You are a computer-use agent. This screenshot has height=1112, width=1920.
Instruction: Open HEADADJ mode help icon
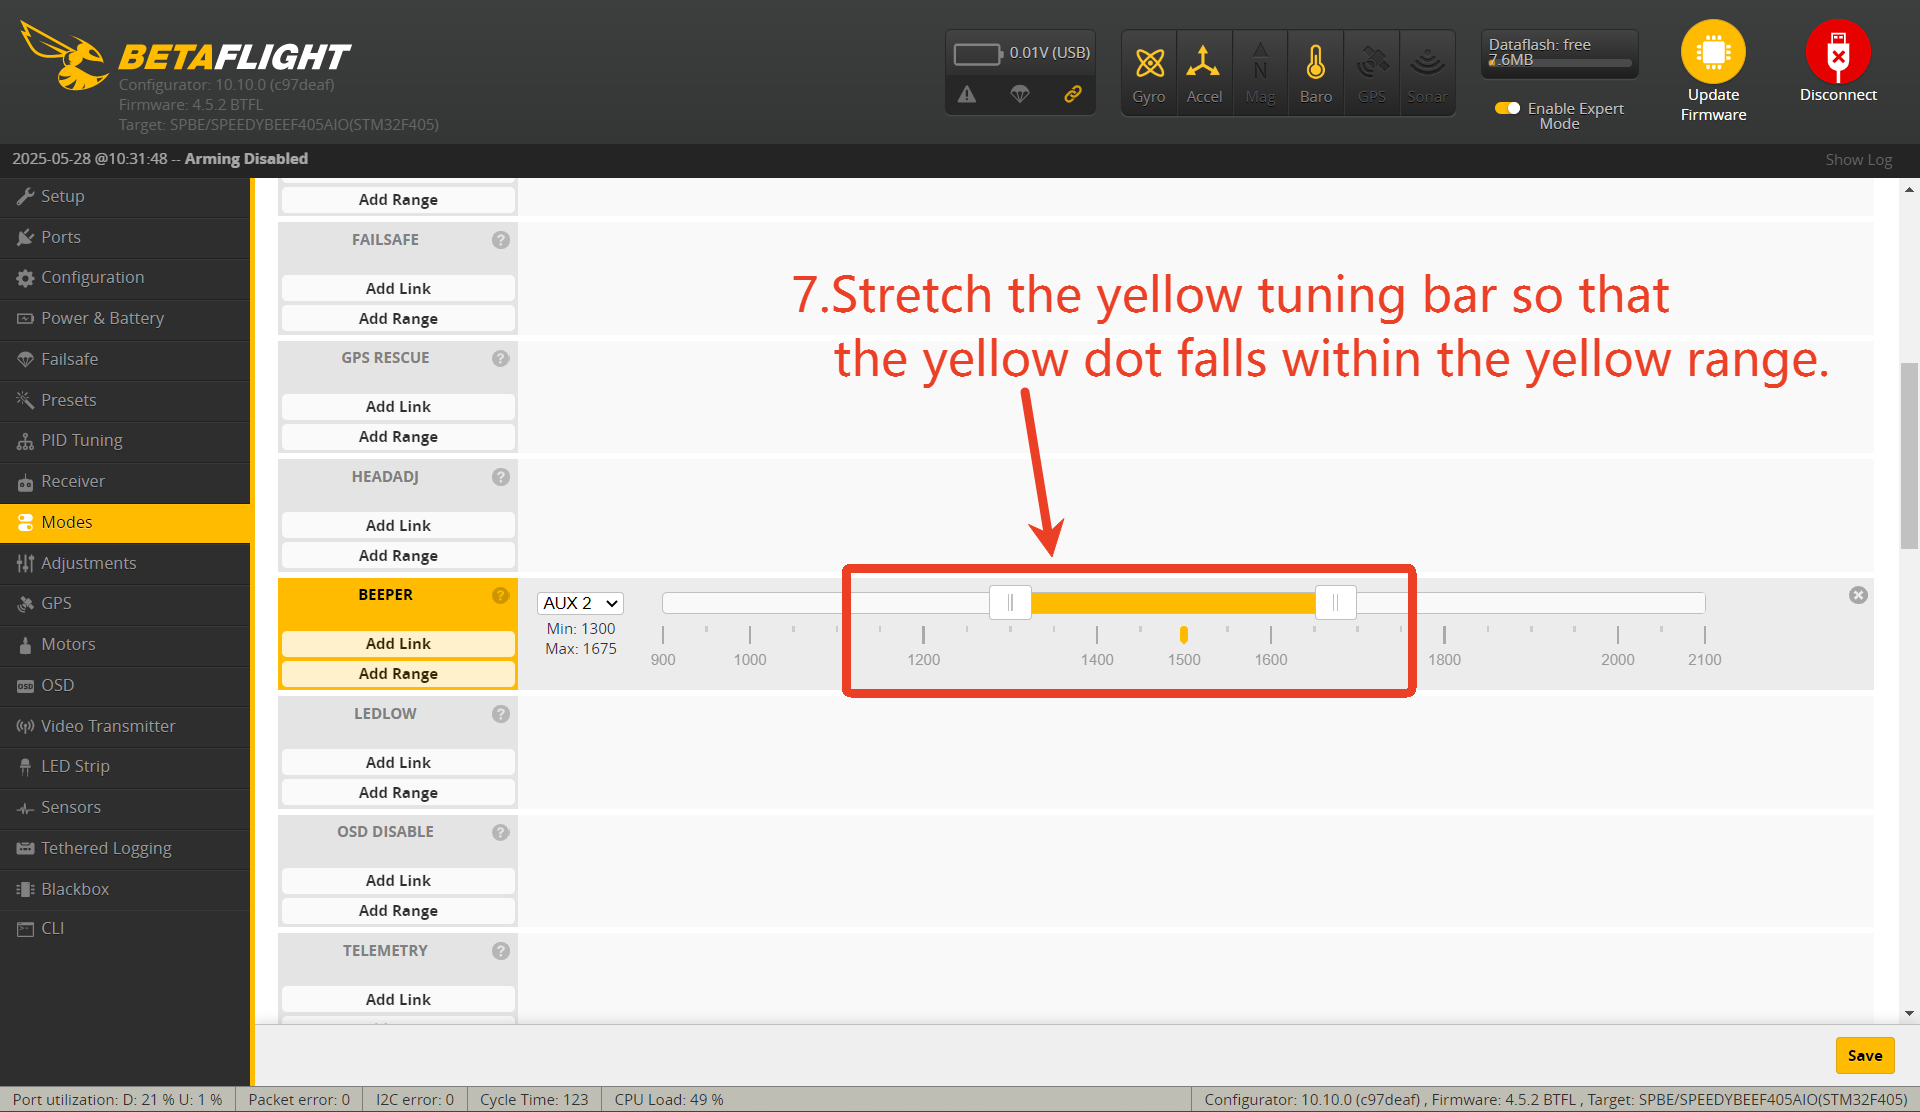click(501, 477)
